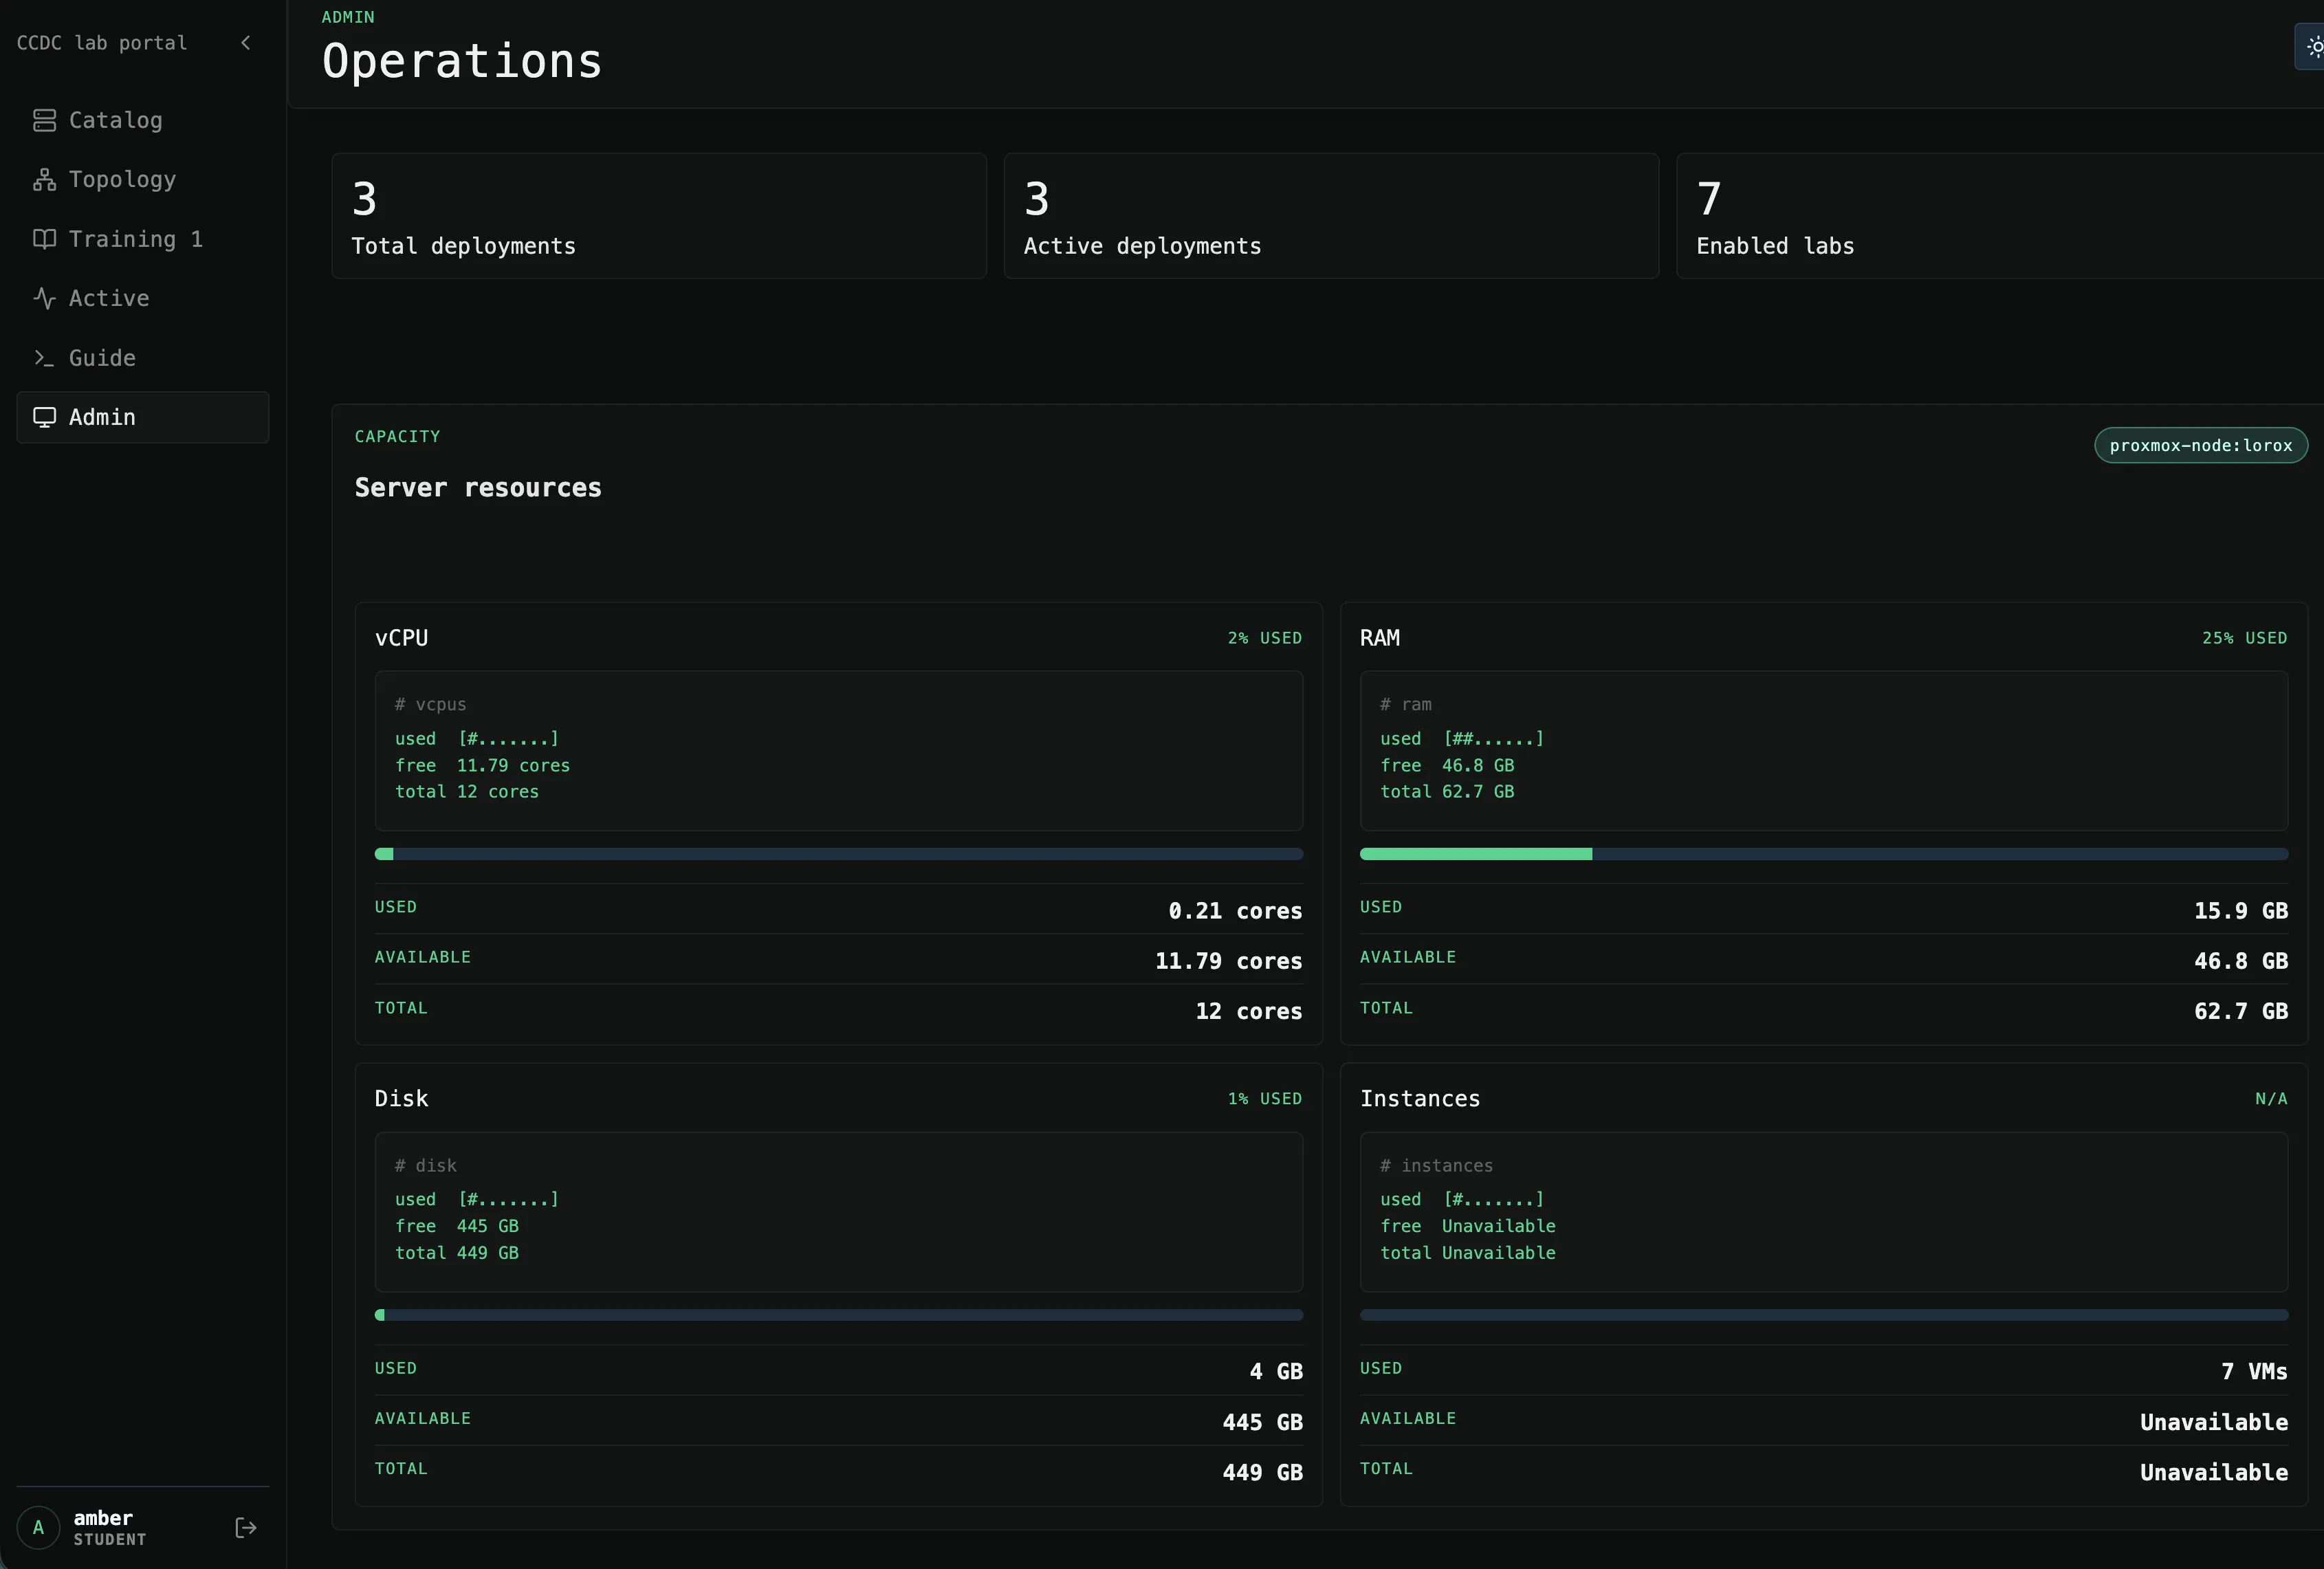
Task: Click the 62.7 GB total value
Action: (2241, 1011)
